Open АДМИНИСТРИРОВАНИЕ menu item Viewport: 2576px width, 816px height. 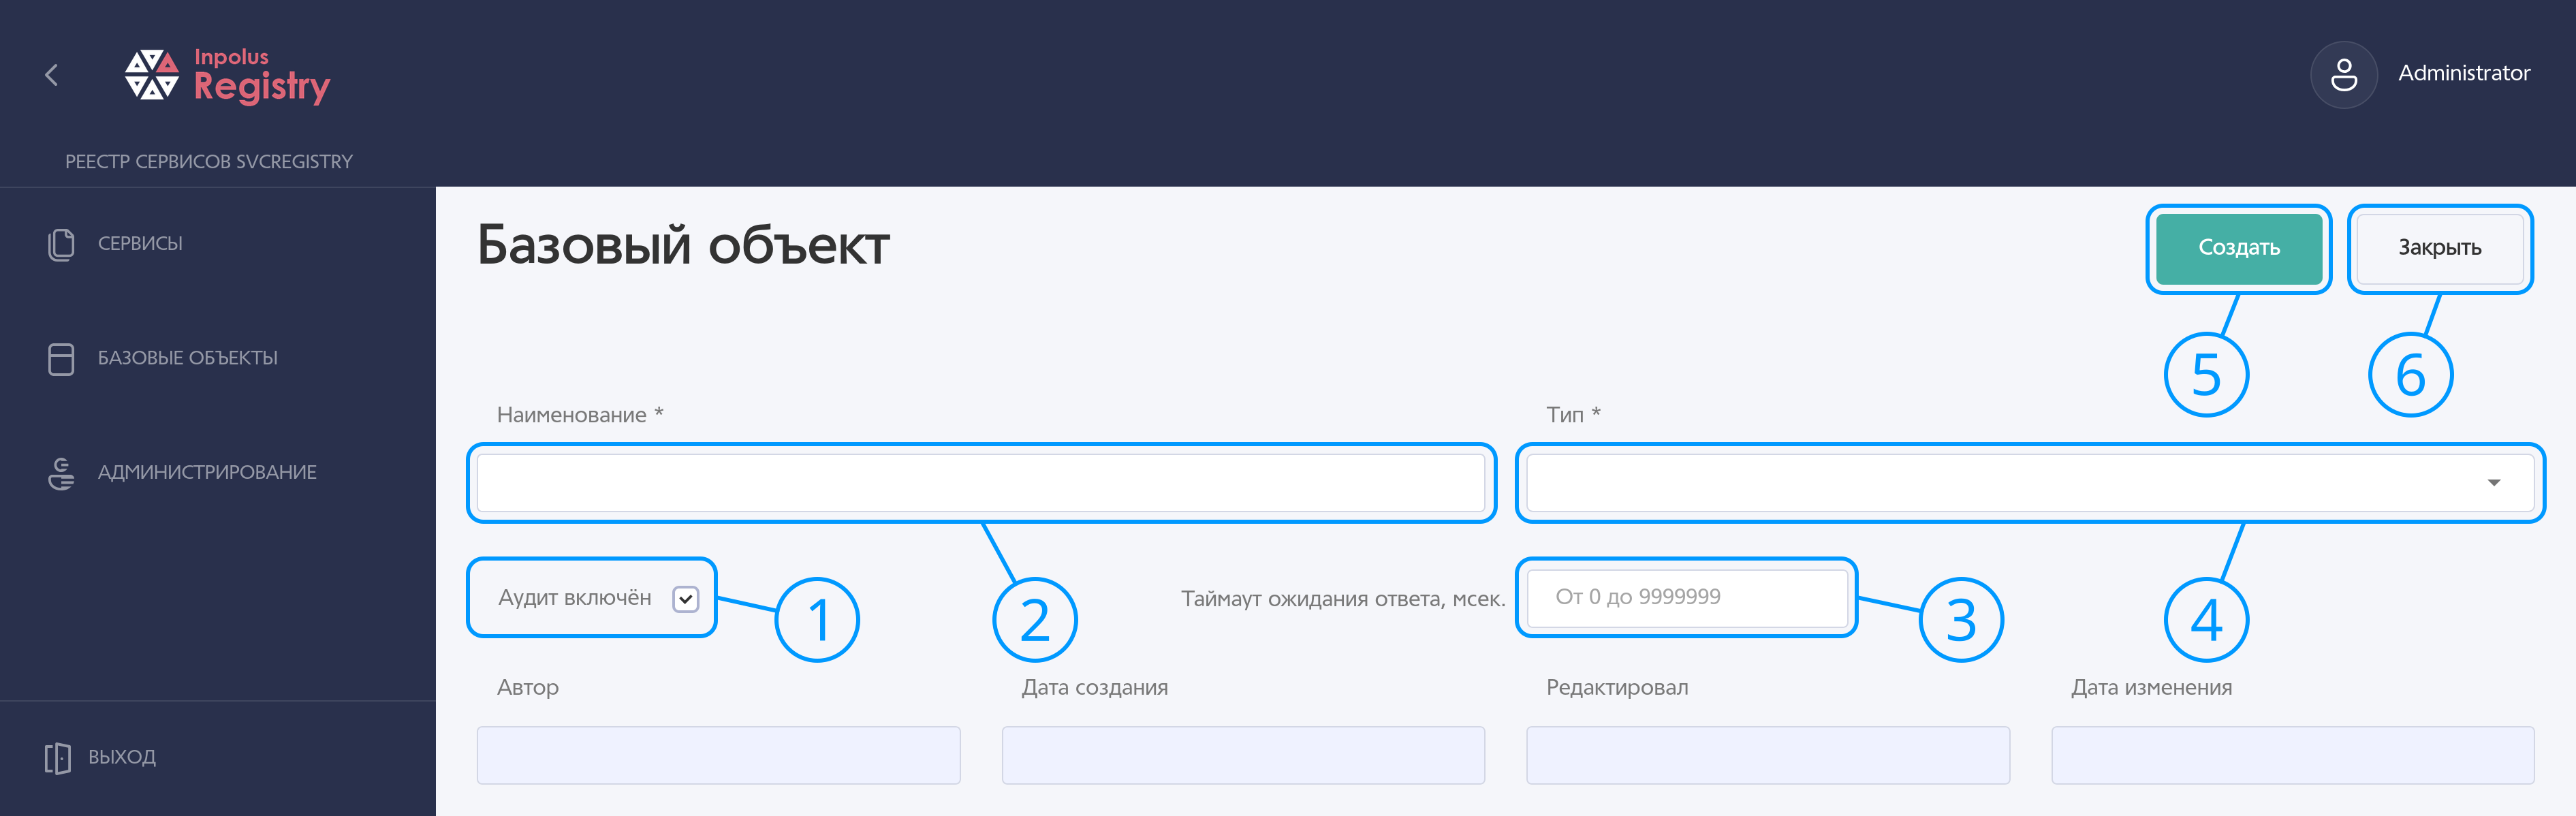(207, 472)
